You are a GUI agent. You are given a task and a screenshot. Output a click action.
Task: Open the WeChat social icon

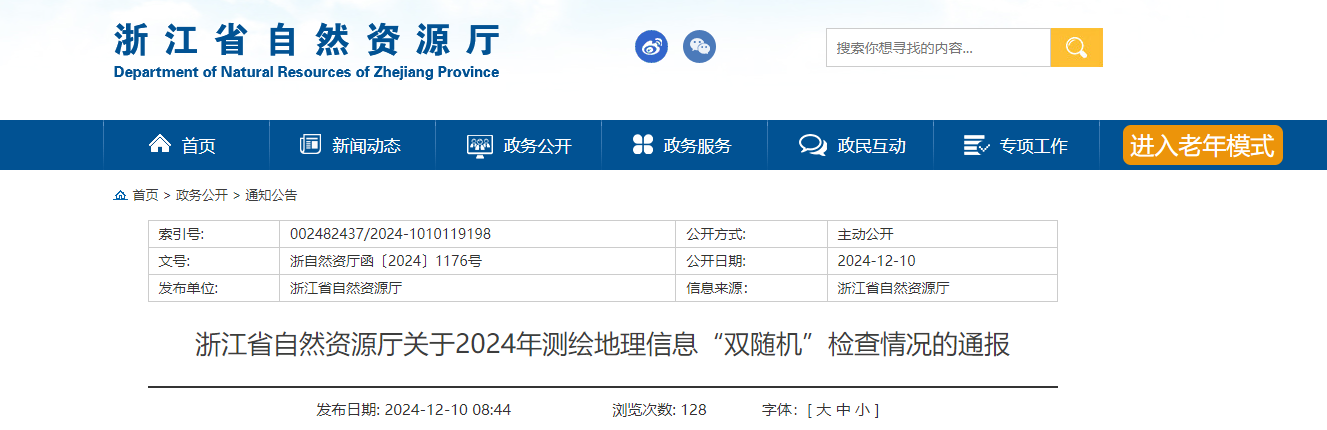699,46
